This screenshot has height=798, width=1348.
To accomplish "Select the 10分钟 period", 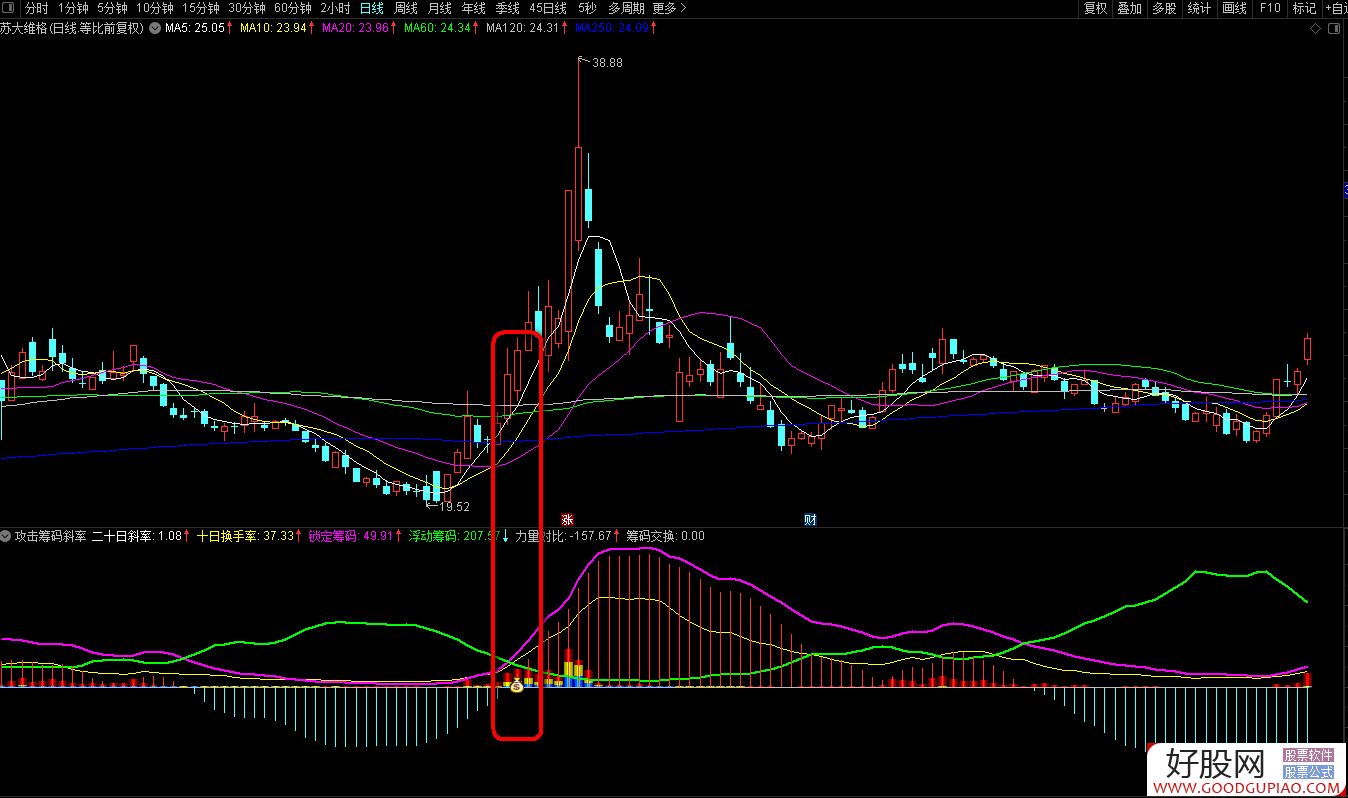I will 155,8.
